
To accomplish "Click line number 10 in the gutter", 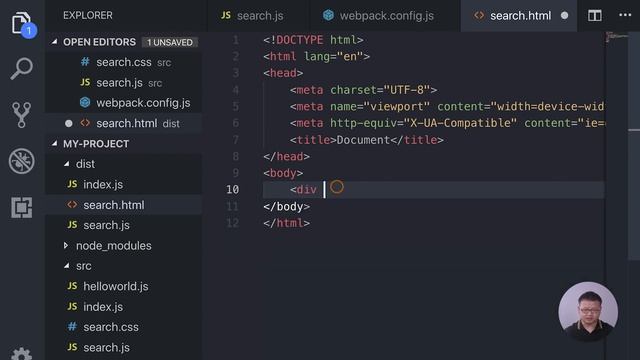I will click(x=232, y=190).
